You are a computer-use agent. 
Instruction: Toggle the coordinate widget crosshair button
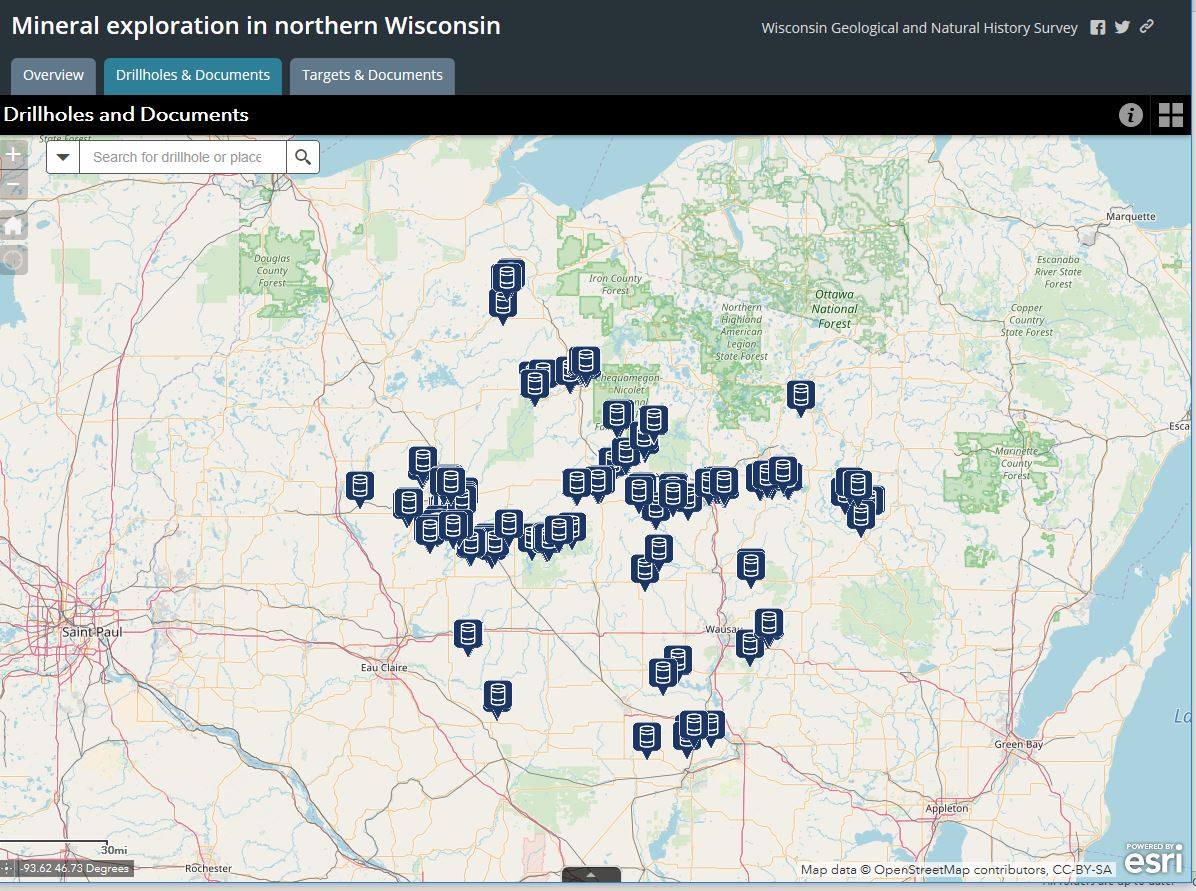point(7,868)
